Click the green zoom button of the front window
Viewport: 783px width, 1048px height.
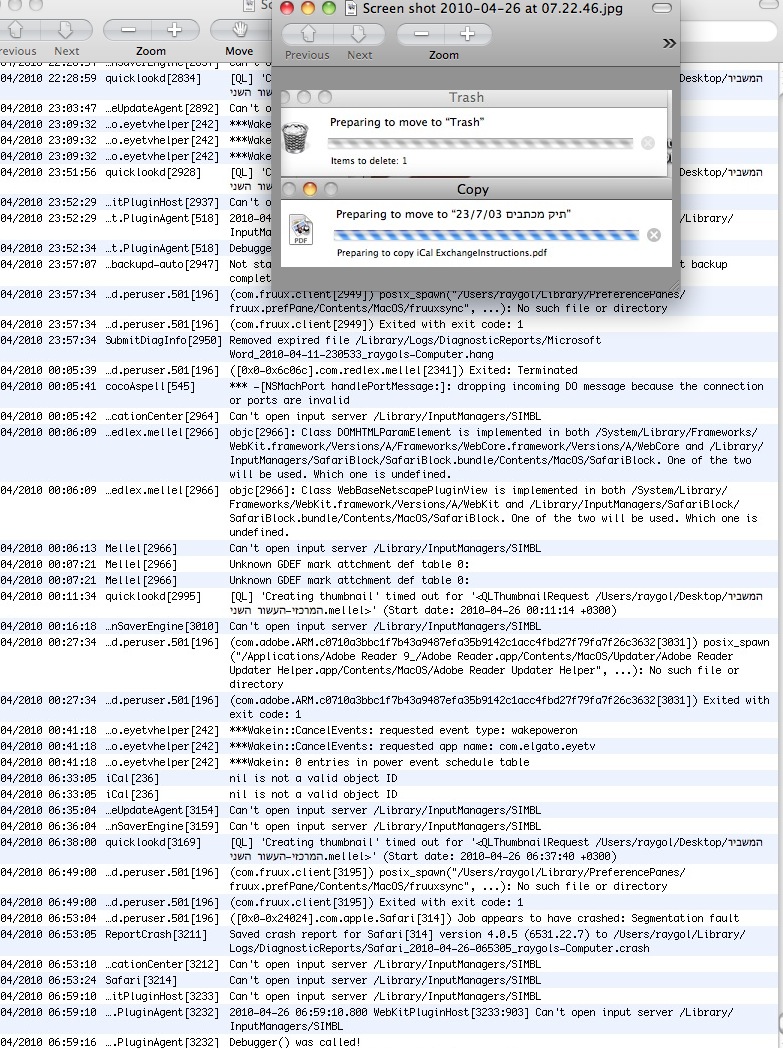pyautogui.click(x=329, y=8)
